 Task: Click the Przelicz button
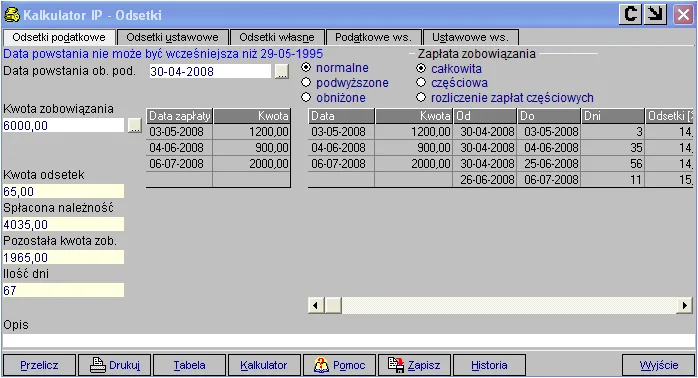pos(39,365)
